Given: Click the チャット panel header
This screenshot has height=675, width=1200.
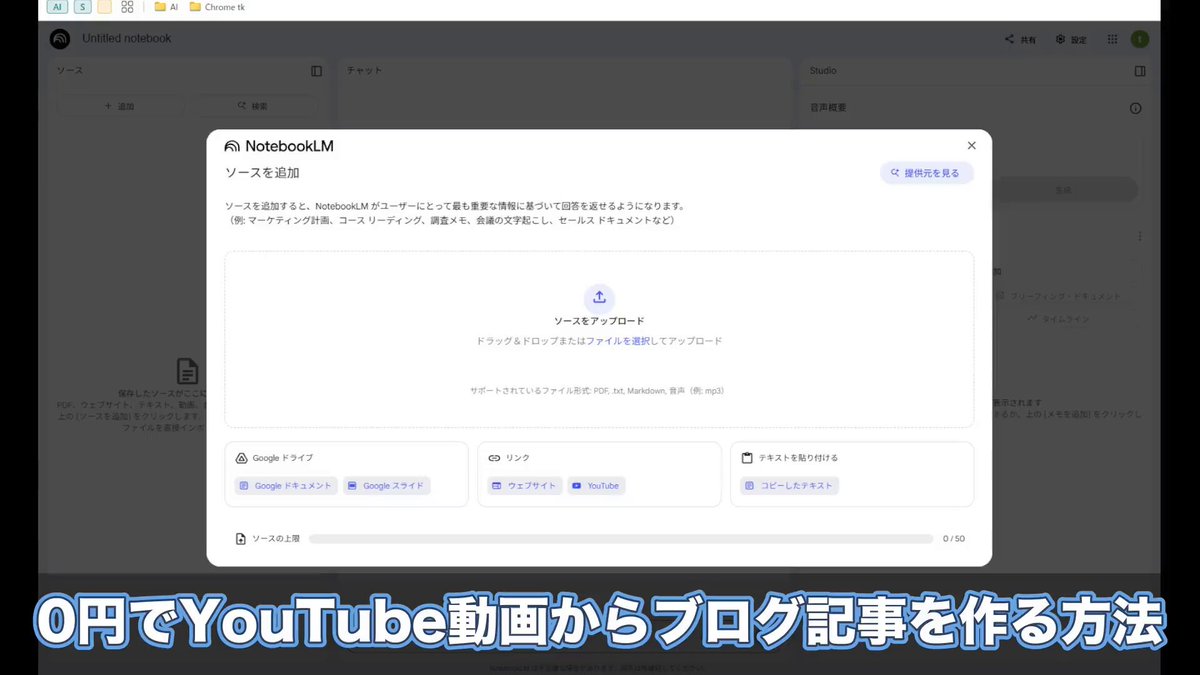Looking at the screenshot, I should point(364,71).
